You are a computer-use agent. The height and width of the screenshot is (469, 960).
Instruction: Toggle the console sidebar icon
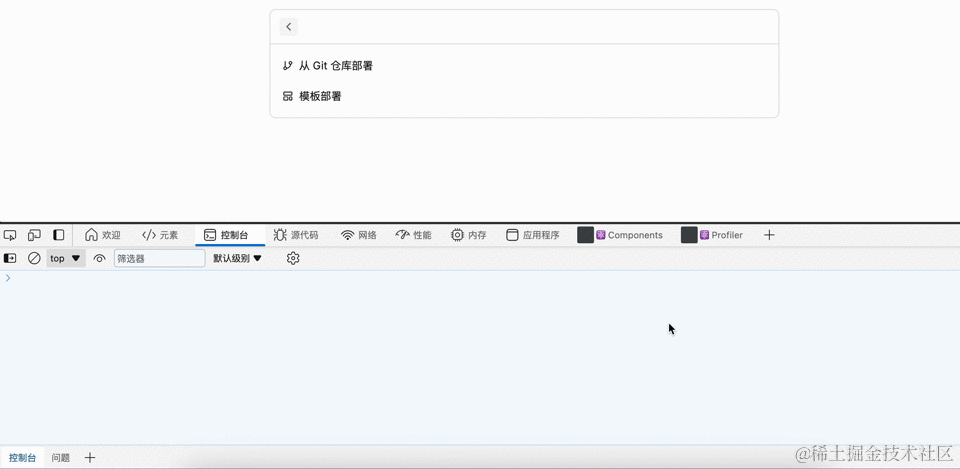[x=10, y=258]
